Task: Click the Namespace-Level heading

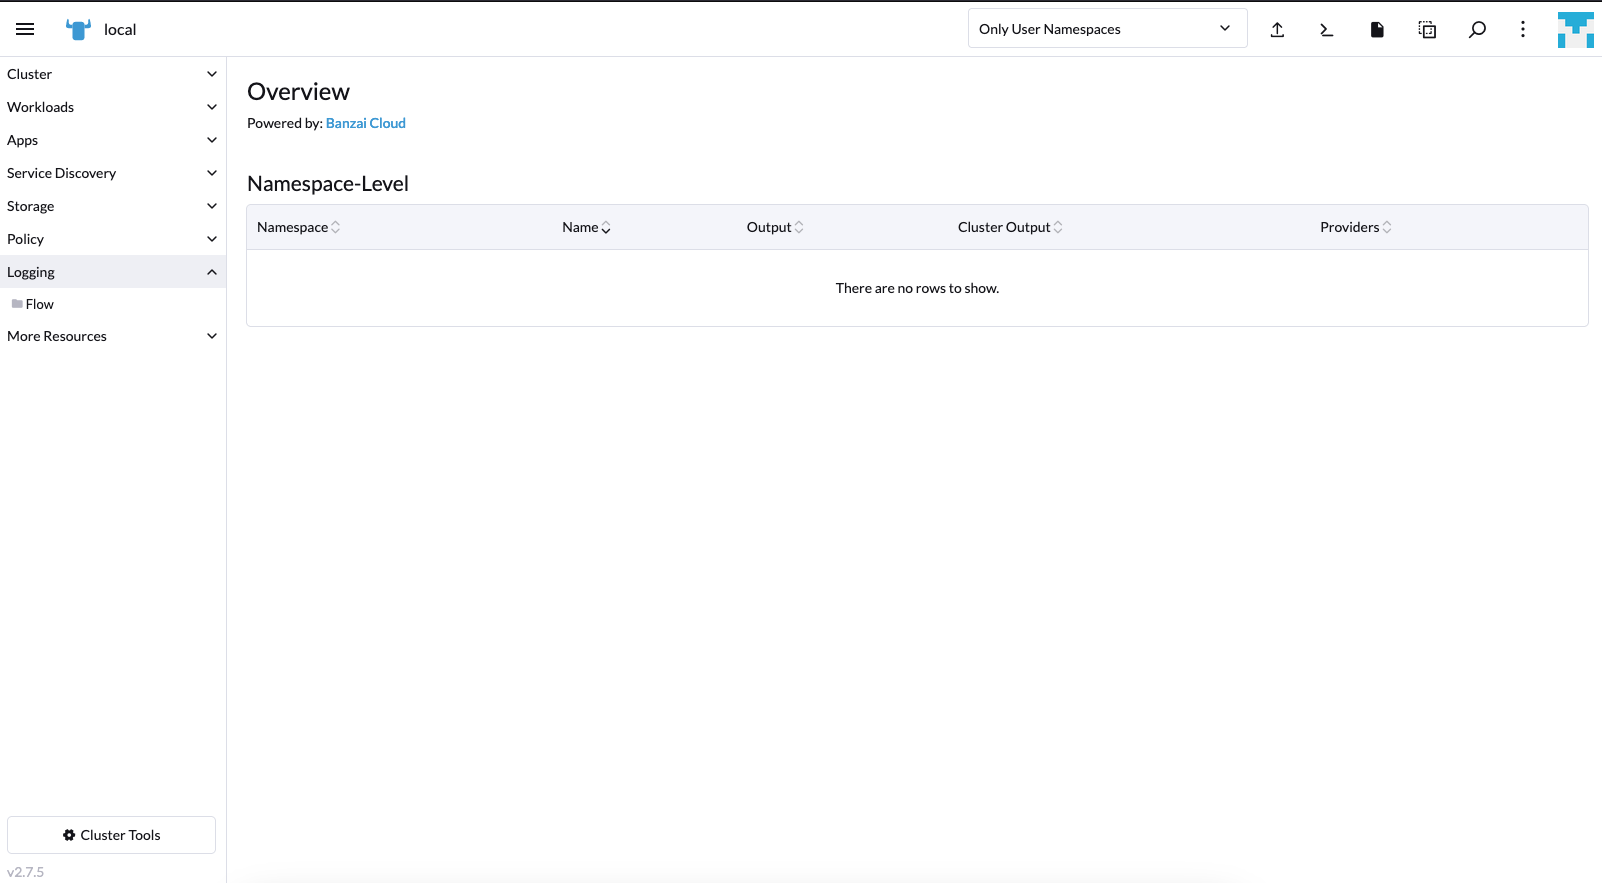Action: [328, 184]
